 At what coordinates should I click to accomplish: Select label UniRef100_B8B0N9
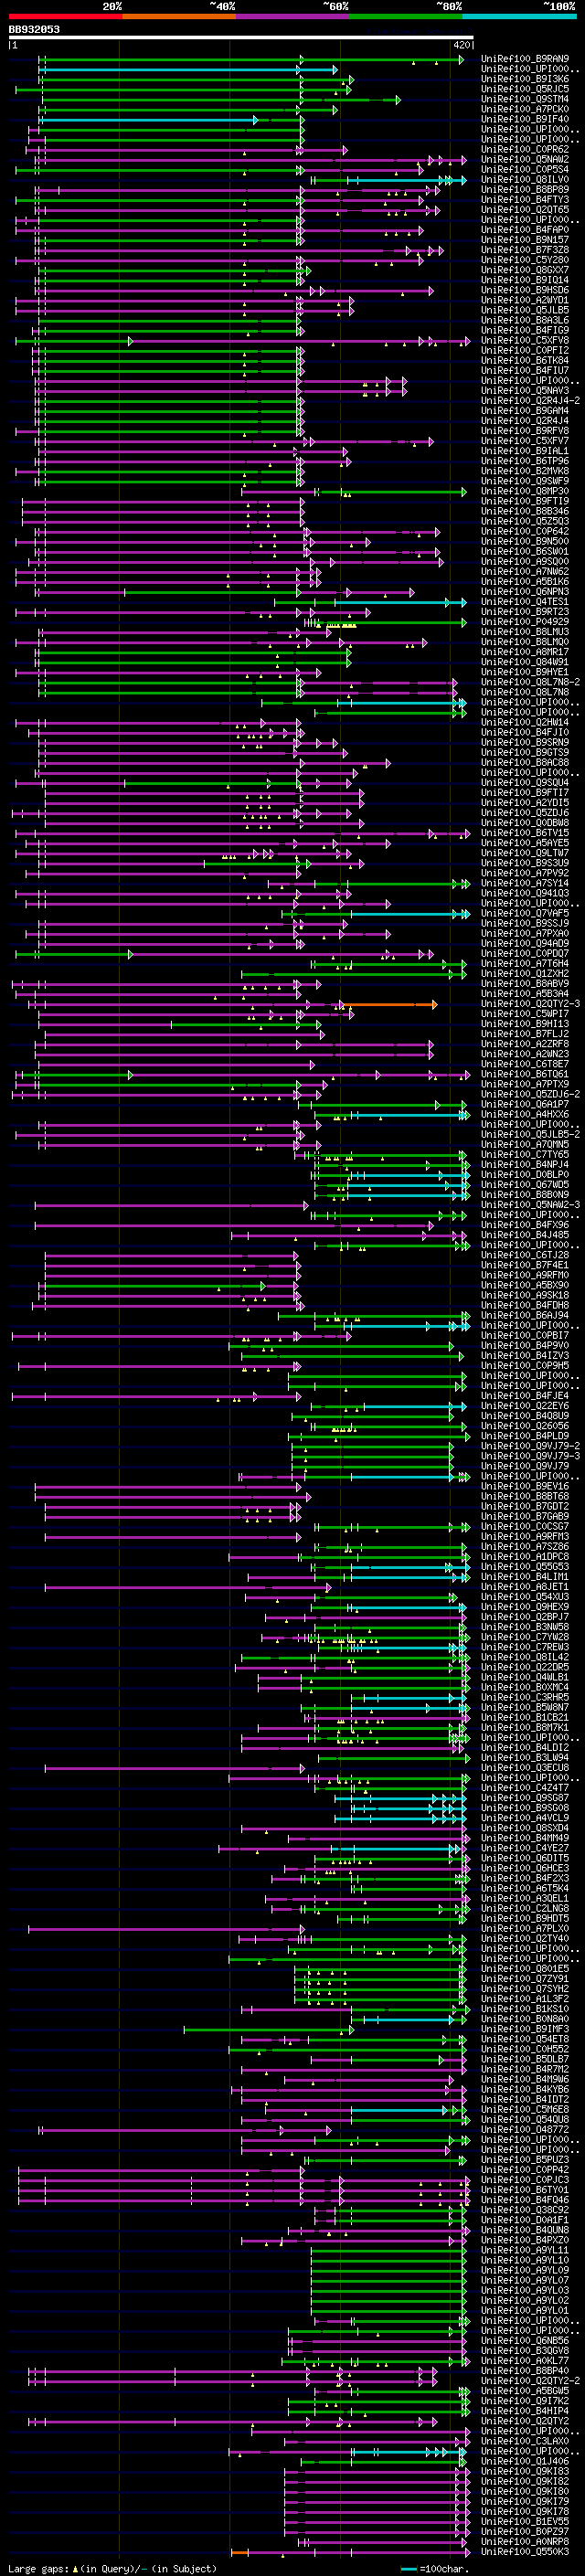tap(524, 1195)
